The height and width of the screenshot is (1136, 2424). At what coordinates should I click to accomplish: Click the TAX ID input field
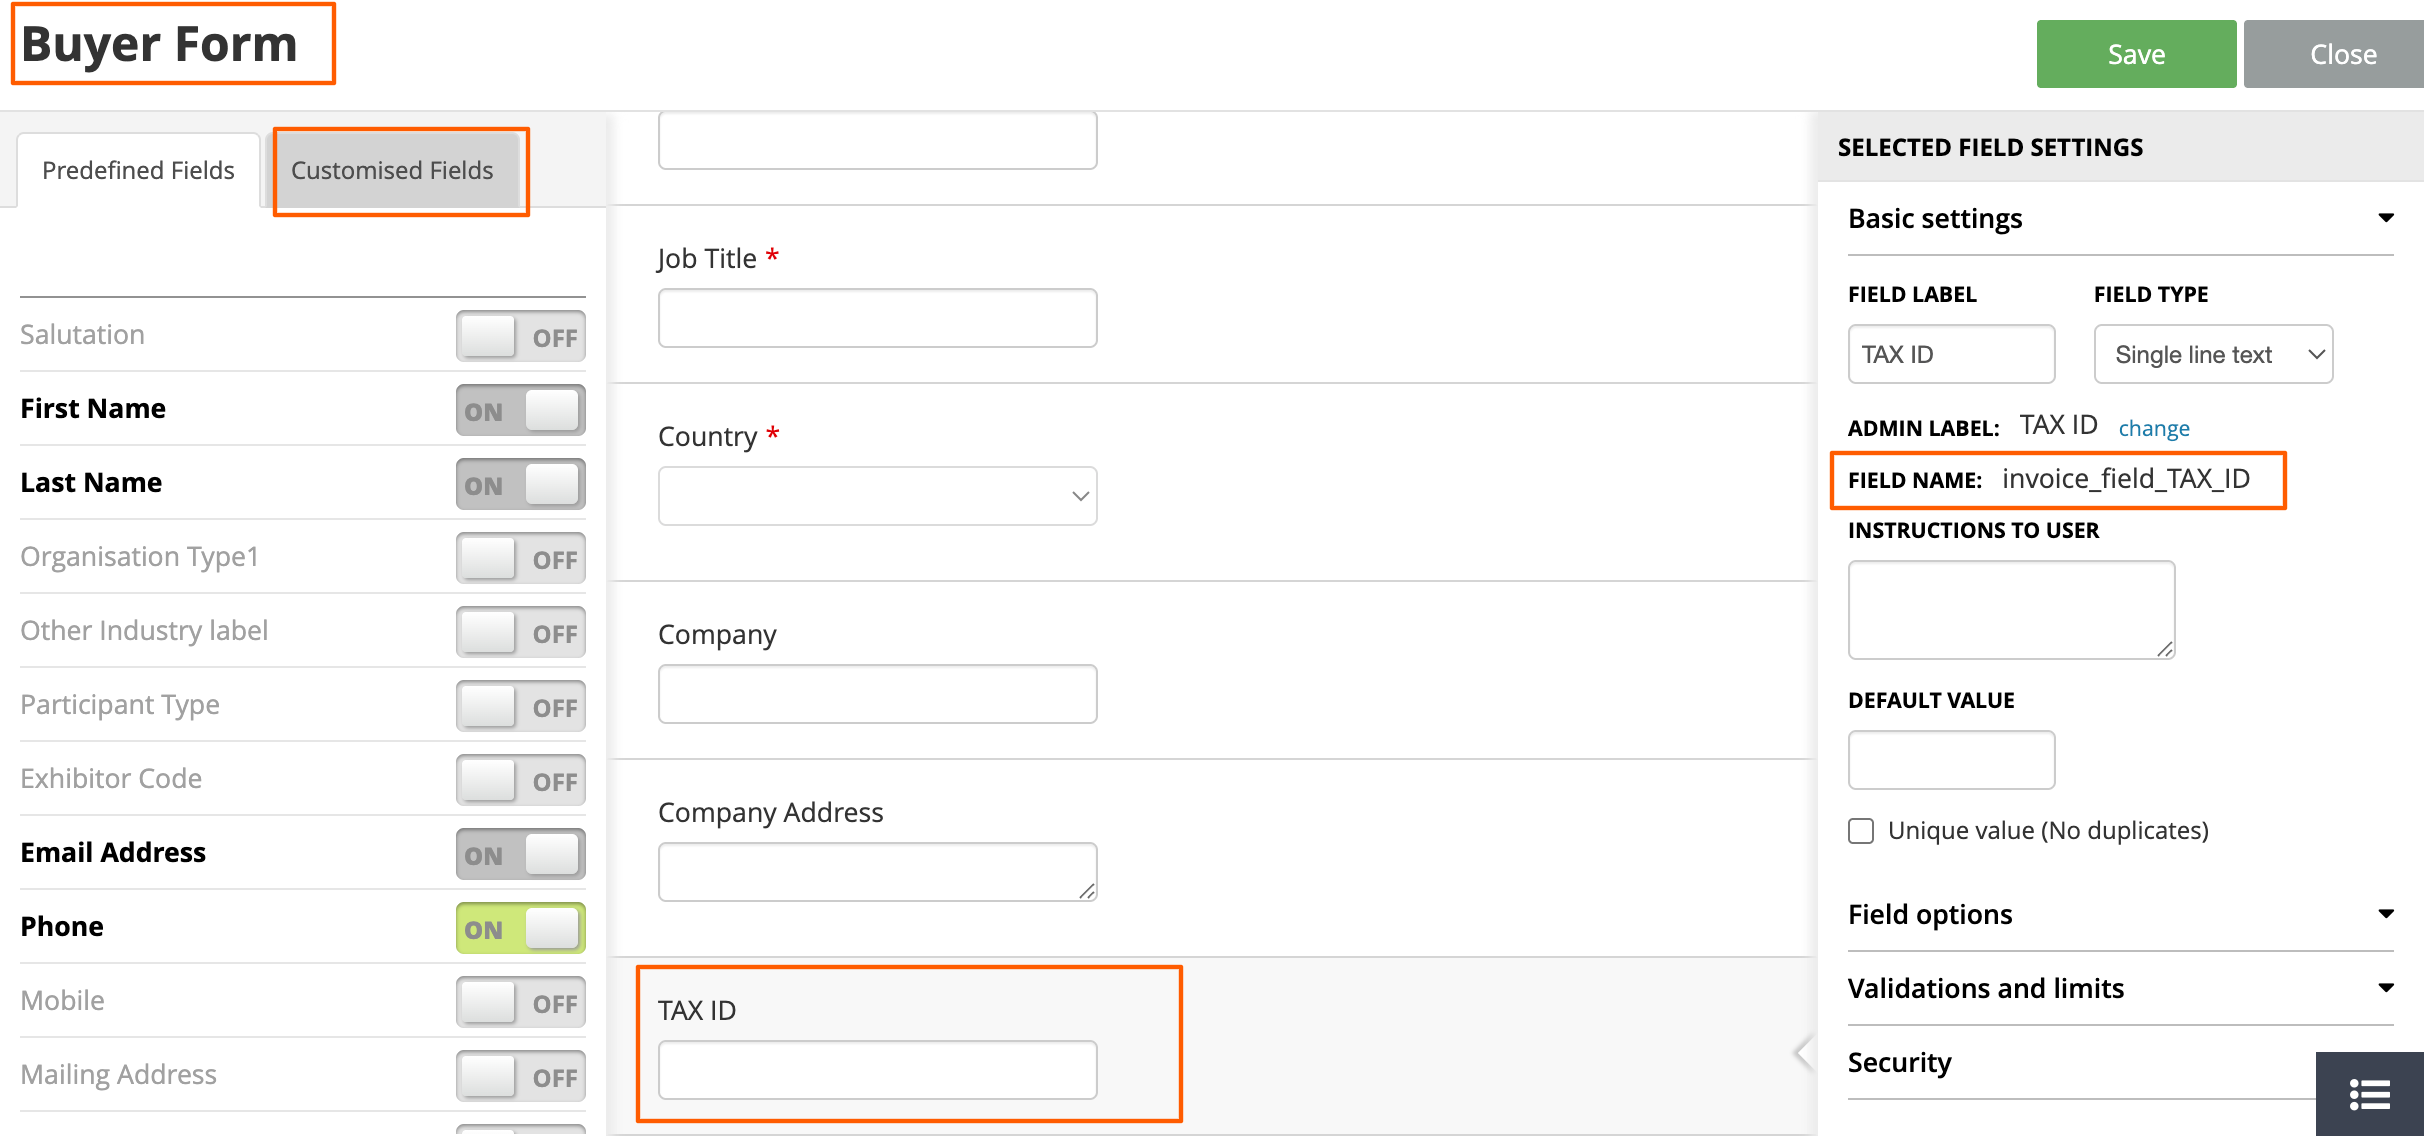877,1070
